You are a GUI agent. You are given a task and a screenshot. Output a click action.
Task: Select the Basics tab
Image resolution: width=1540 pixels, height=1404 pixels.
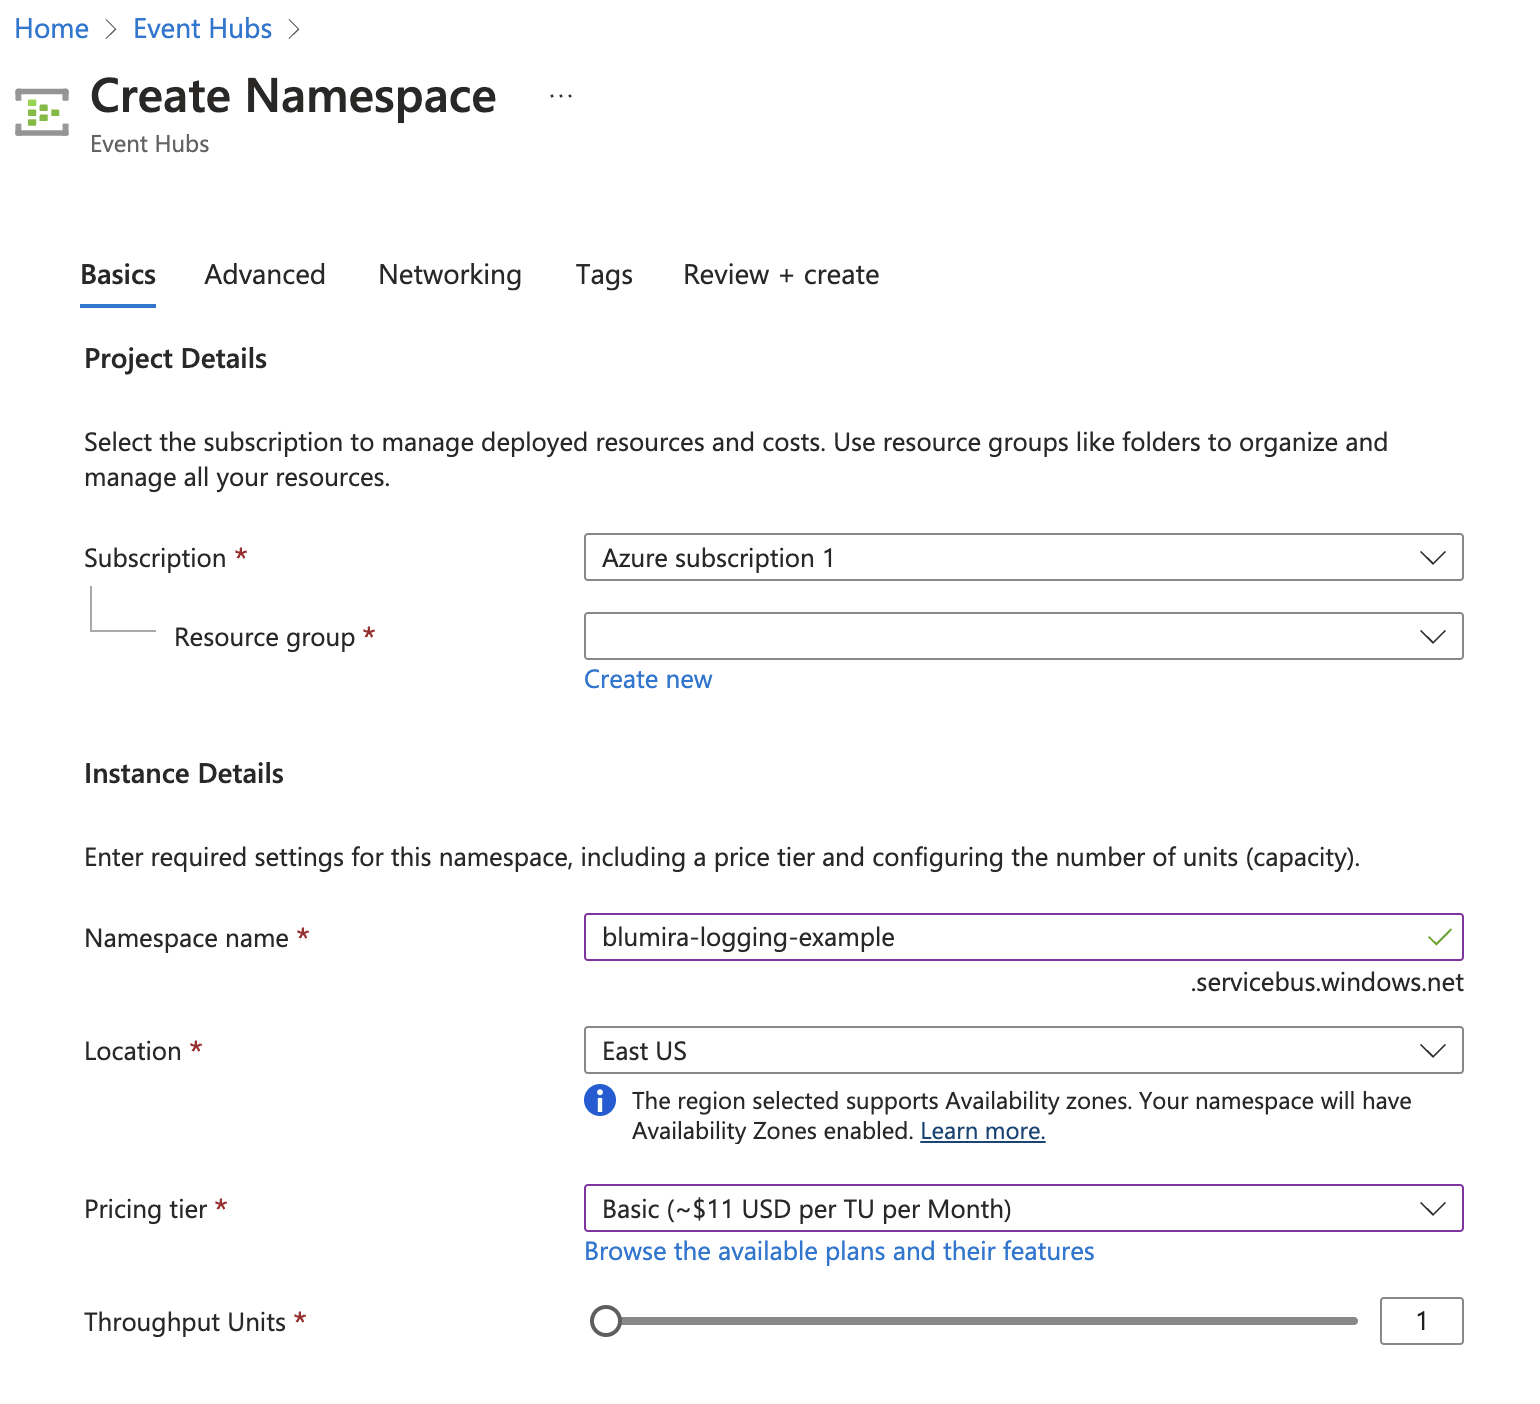click(x=118, y=275)
